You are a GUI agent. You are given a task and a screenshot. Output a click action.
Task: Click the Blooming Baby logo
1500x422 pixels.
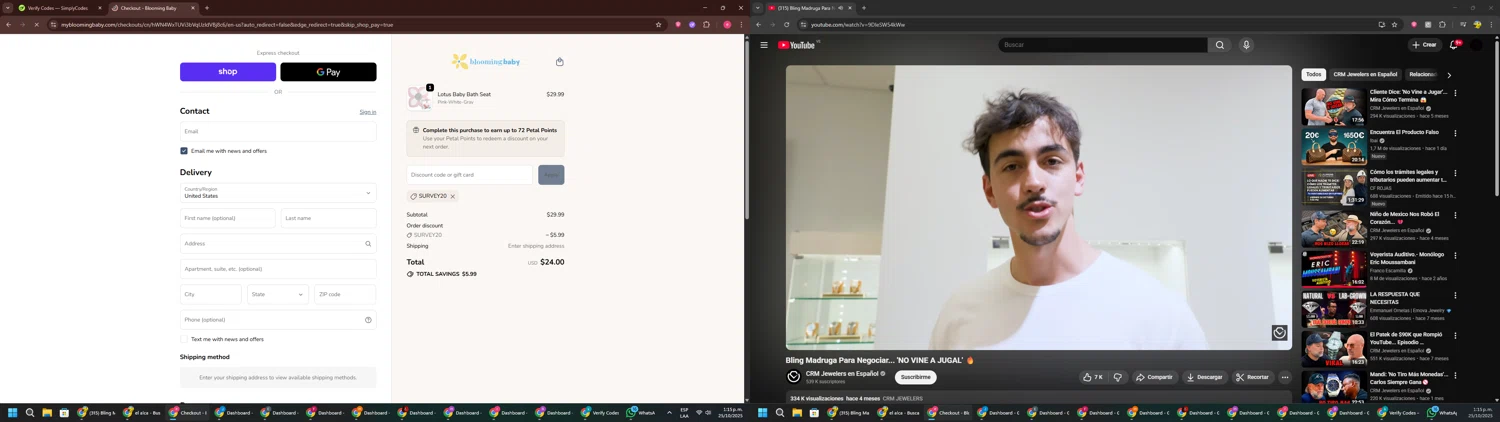click(486, 62)
